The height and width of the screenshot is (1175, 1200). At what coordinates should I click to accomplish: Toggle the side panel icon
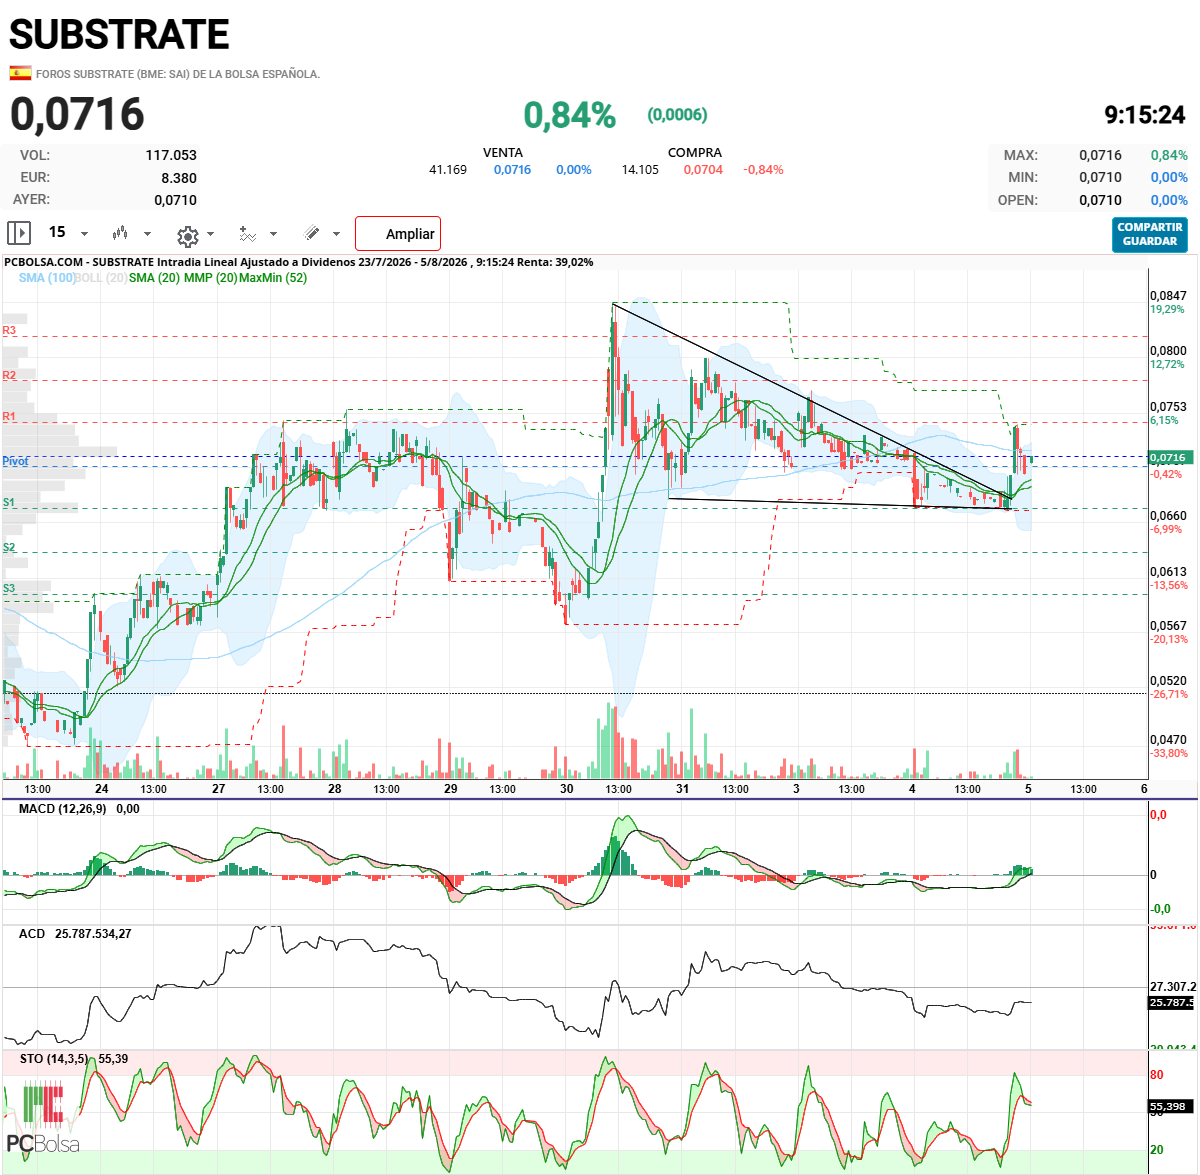[x=19, y=233]
